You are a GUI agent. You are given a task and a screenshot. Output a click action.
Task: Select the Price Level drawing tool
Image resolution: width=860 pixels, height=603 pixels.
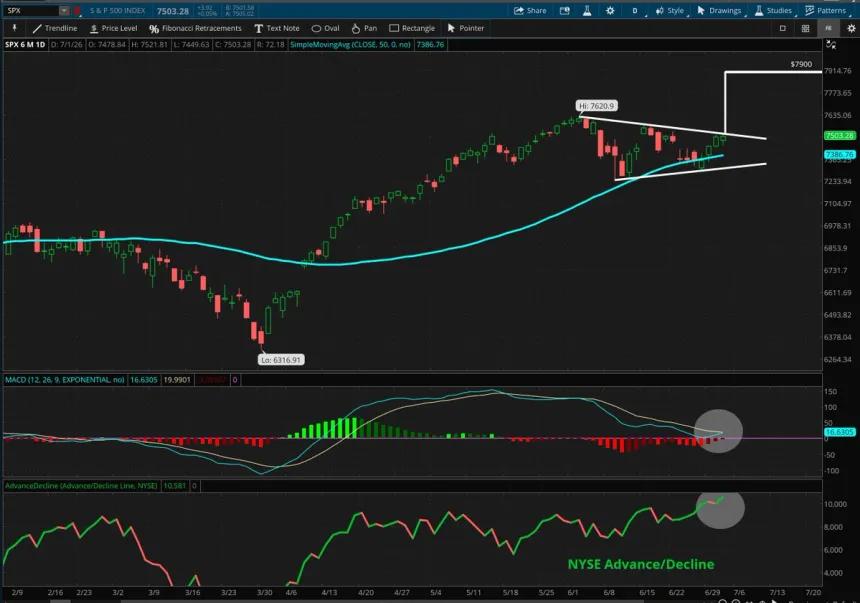[x=114, y=28]
